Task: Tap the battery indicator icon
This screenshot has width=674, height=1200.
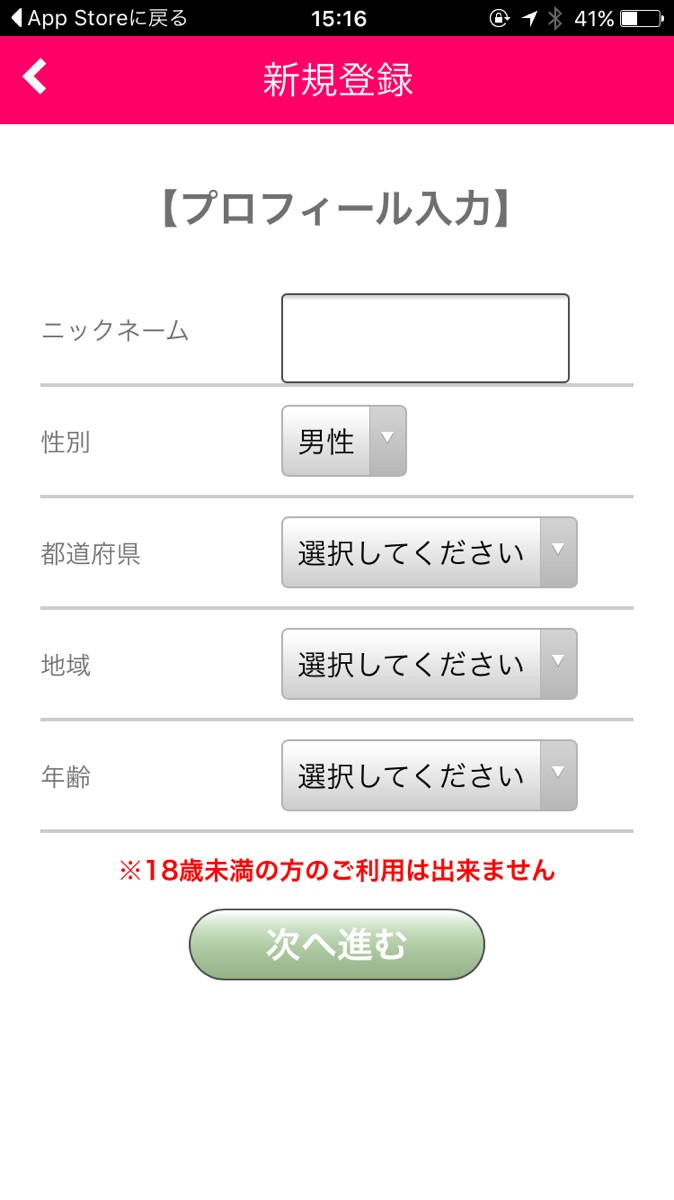Action: click(x=640, y=18)
